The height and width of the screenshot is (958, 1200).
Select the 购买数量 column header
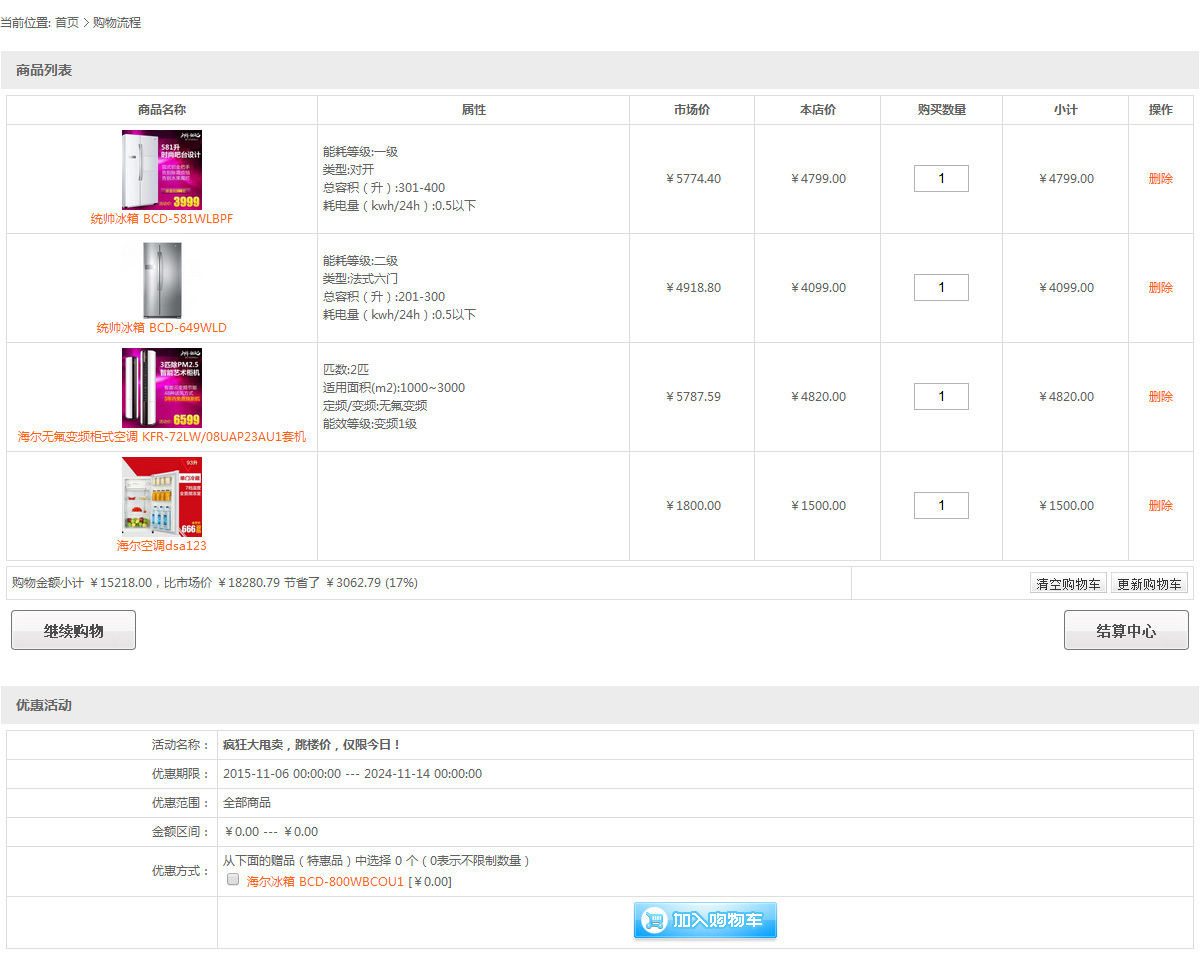coord(942,110)
